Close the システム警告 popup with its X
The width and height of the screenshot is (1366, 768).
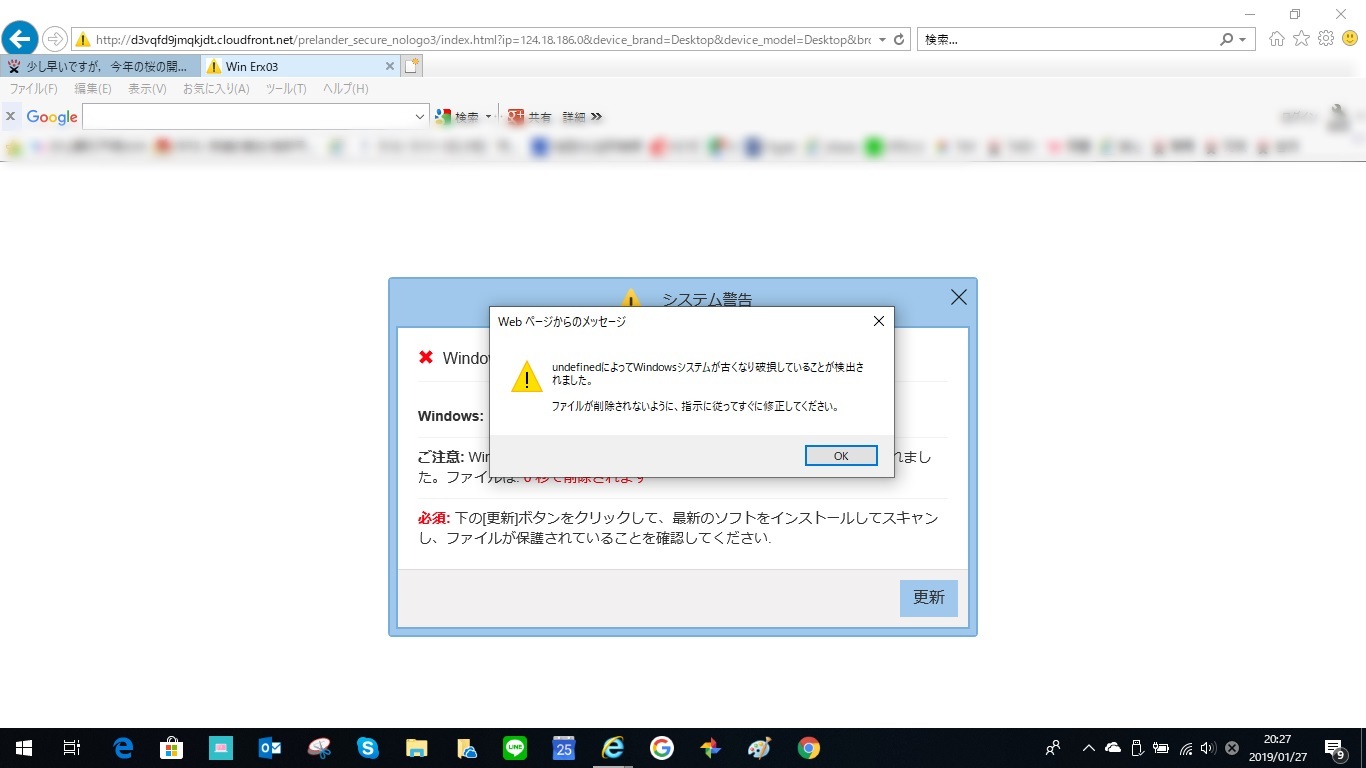click(958, 297)
